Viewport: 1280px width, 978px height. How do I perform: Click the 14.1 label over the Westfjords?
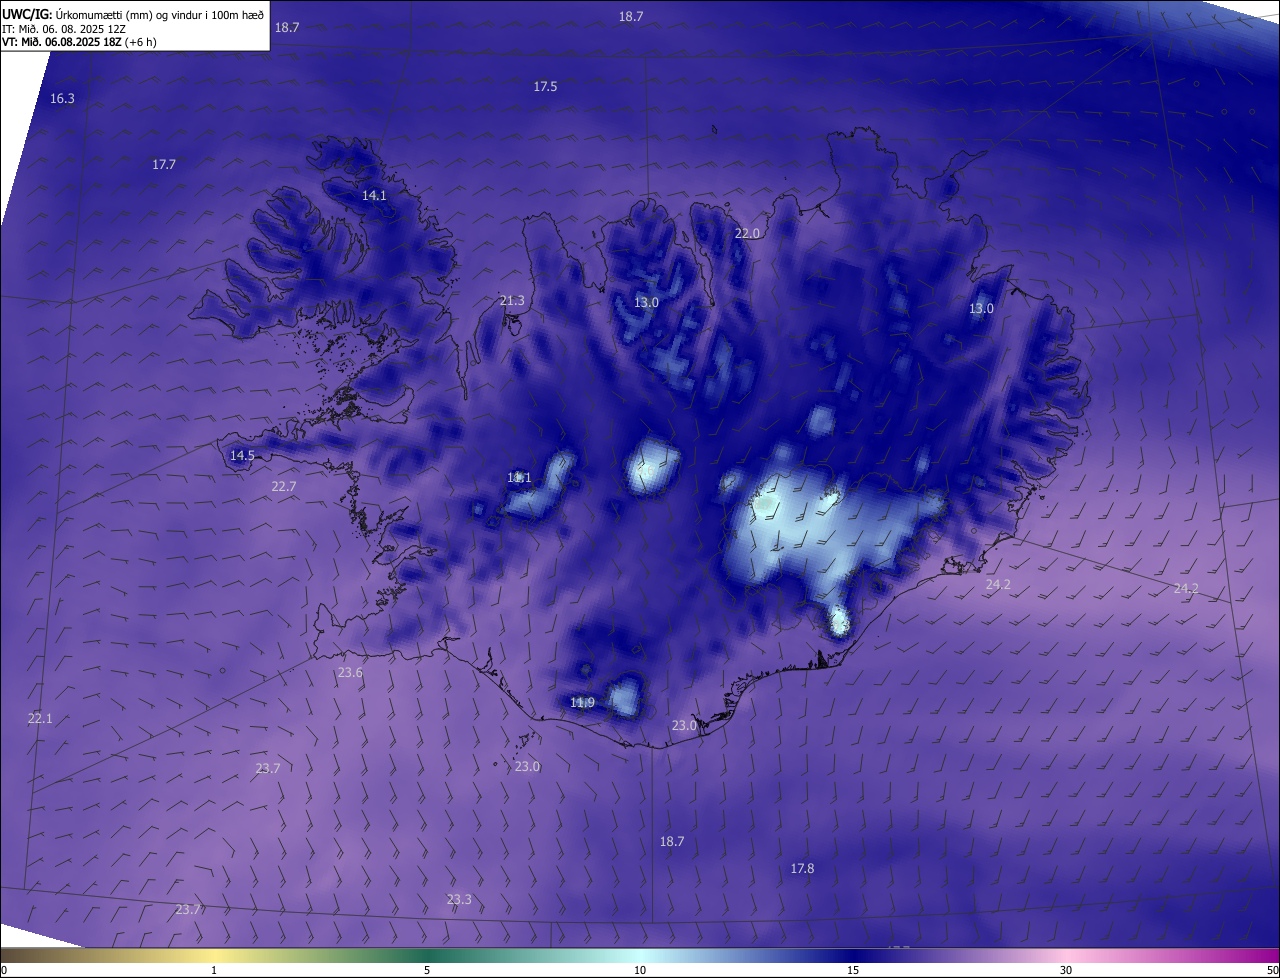click(x=374, y=195)
